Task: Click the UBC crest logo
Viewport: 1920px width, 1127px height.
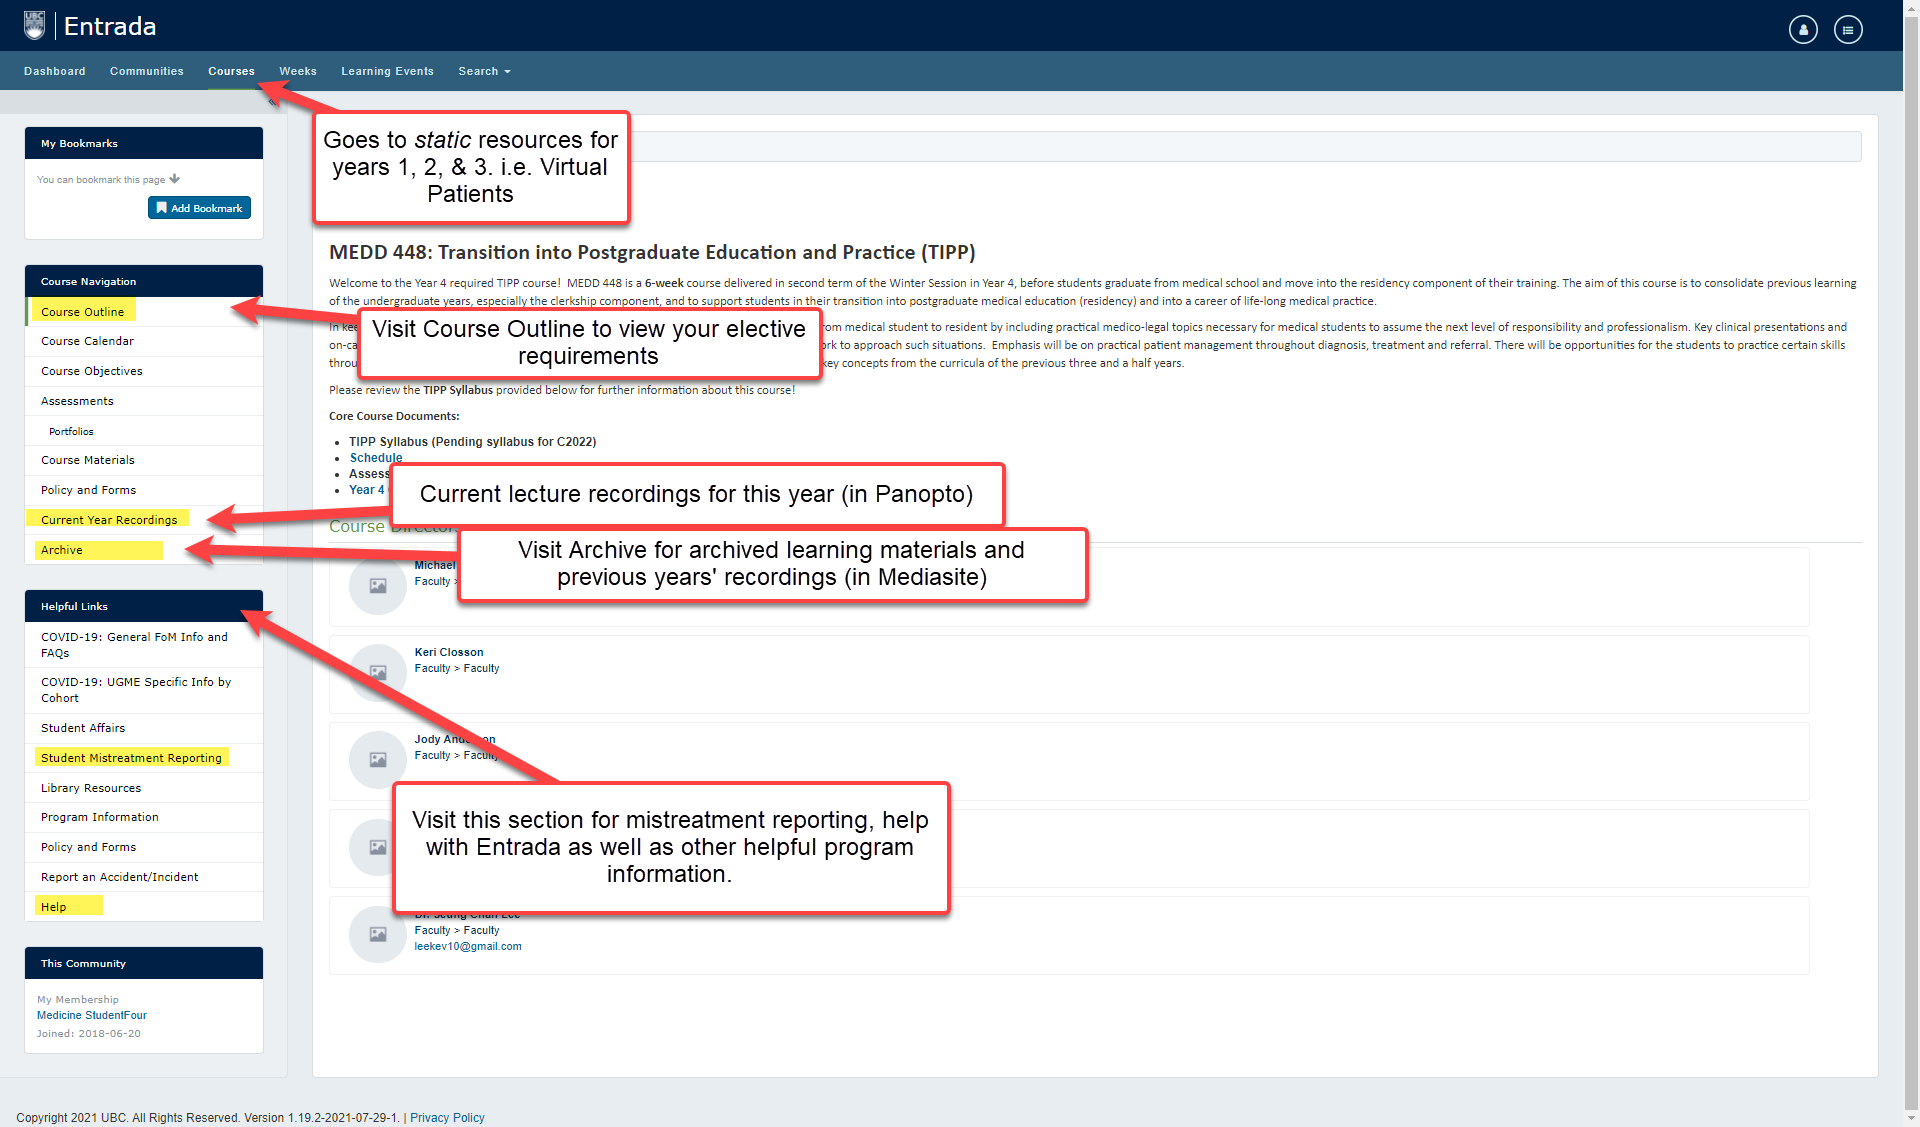Action: point(35,26)
